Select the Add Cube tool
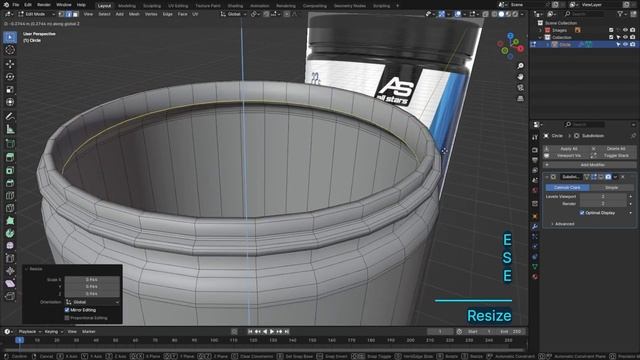 [10, 143]
